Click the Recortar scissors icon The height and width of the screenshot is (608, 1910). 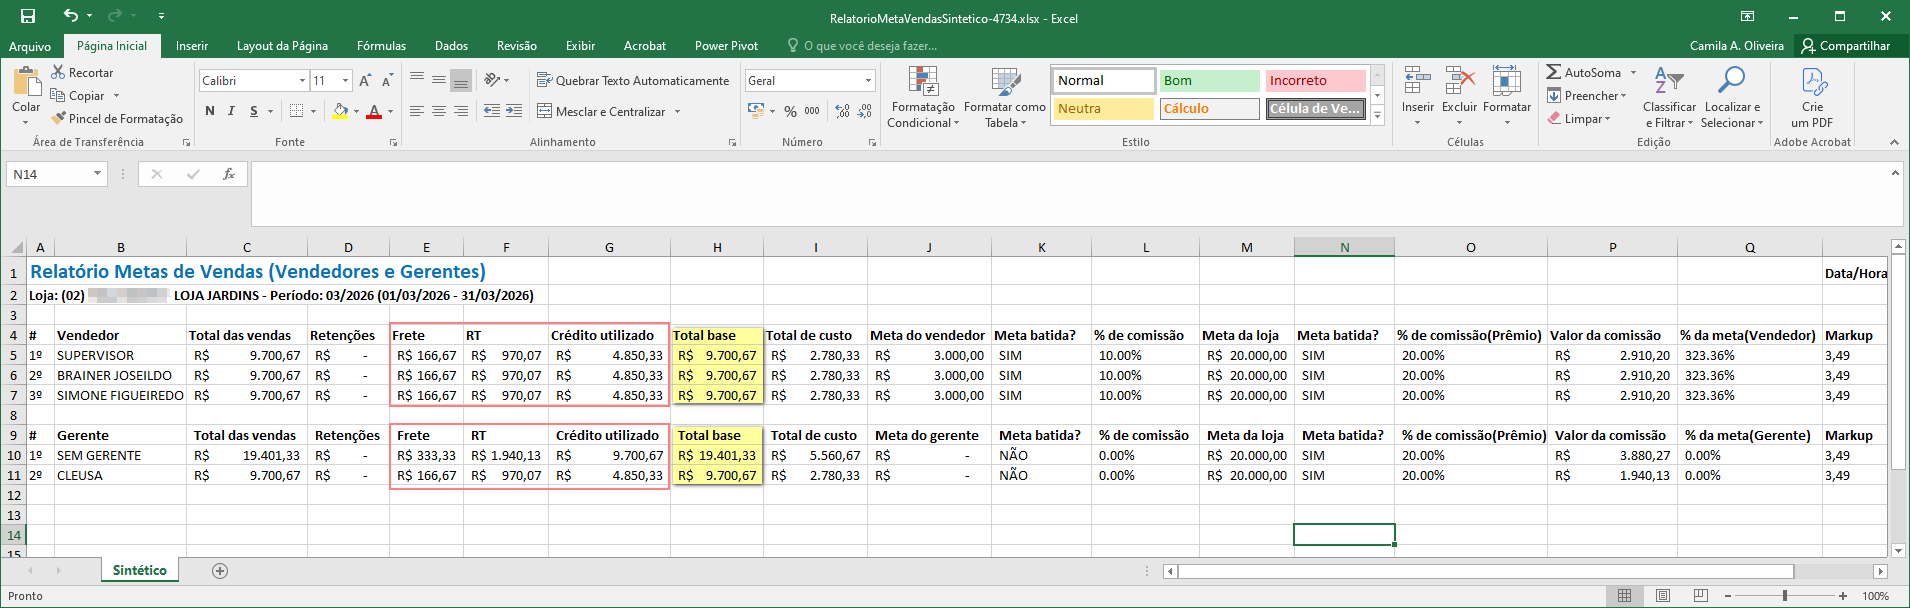tap(59, 72)
